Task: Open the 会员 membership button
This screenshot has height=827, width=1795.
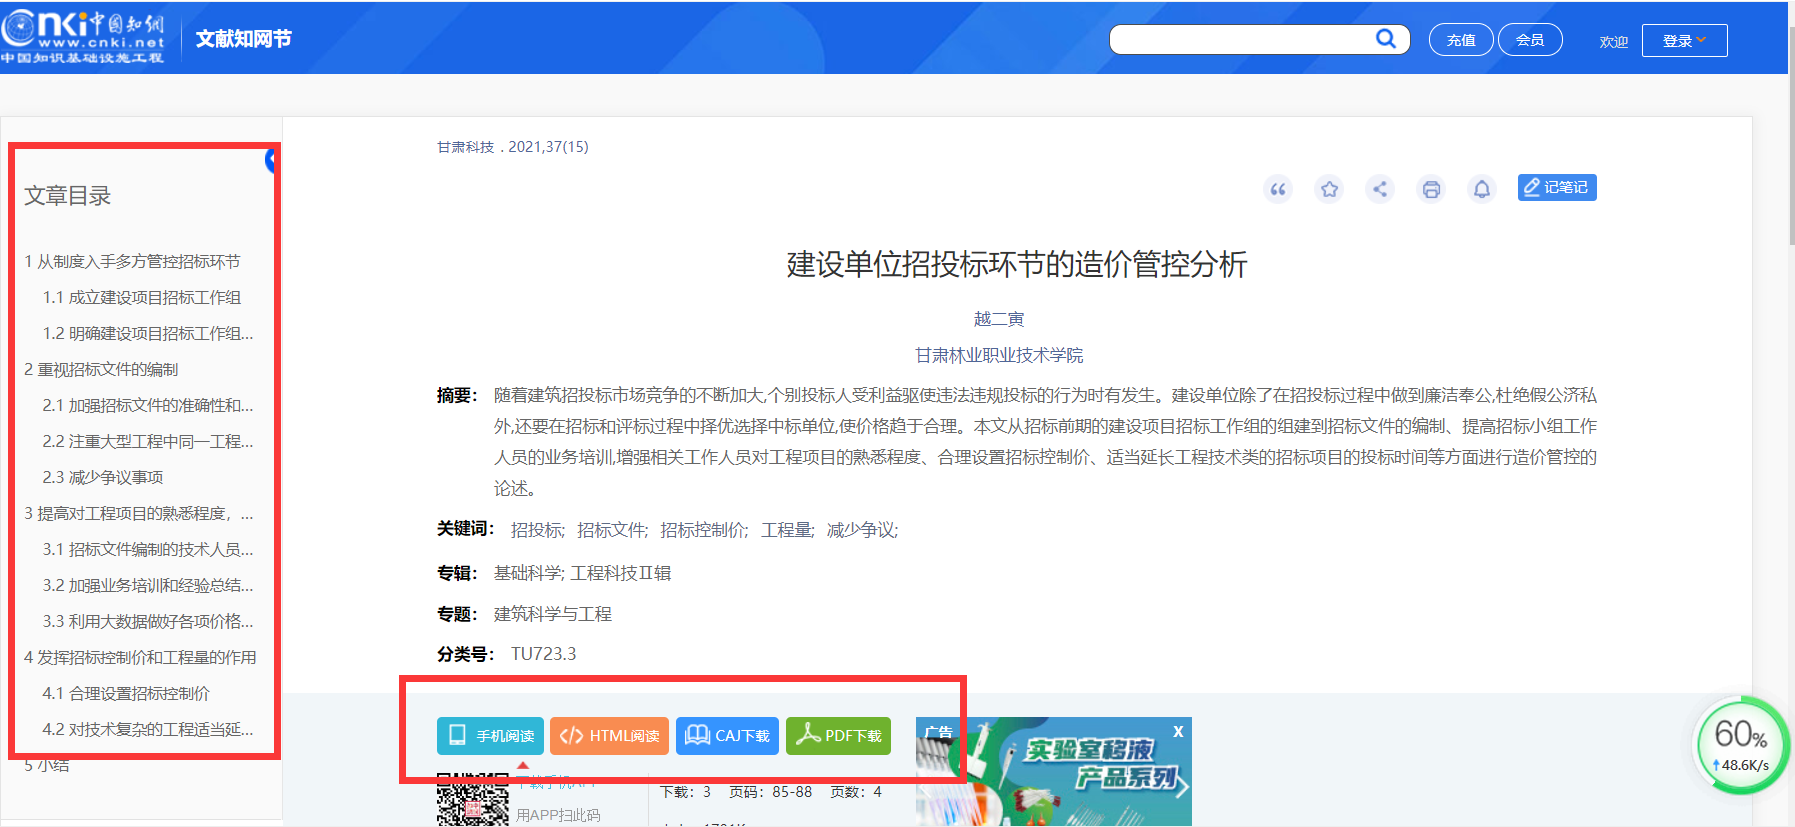Action: (x=1530, y=40)
